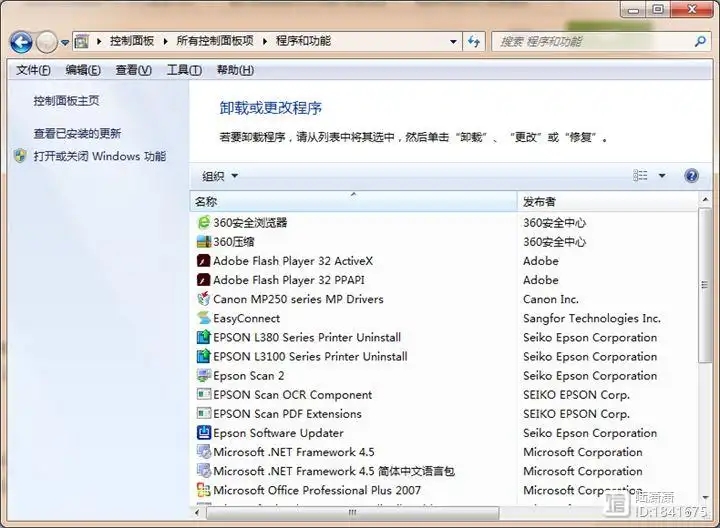The width and height of the screenshot is (720, 528).
Task: Click Microsoft Office Professional Plus 2007 icon
Action: pyautogui.click(x=203, y=490)
